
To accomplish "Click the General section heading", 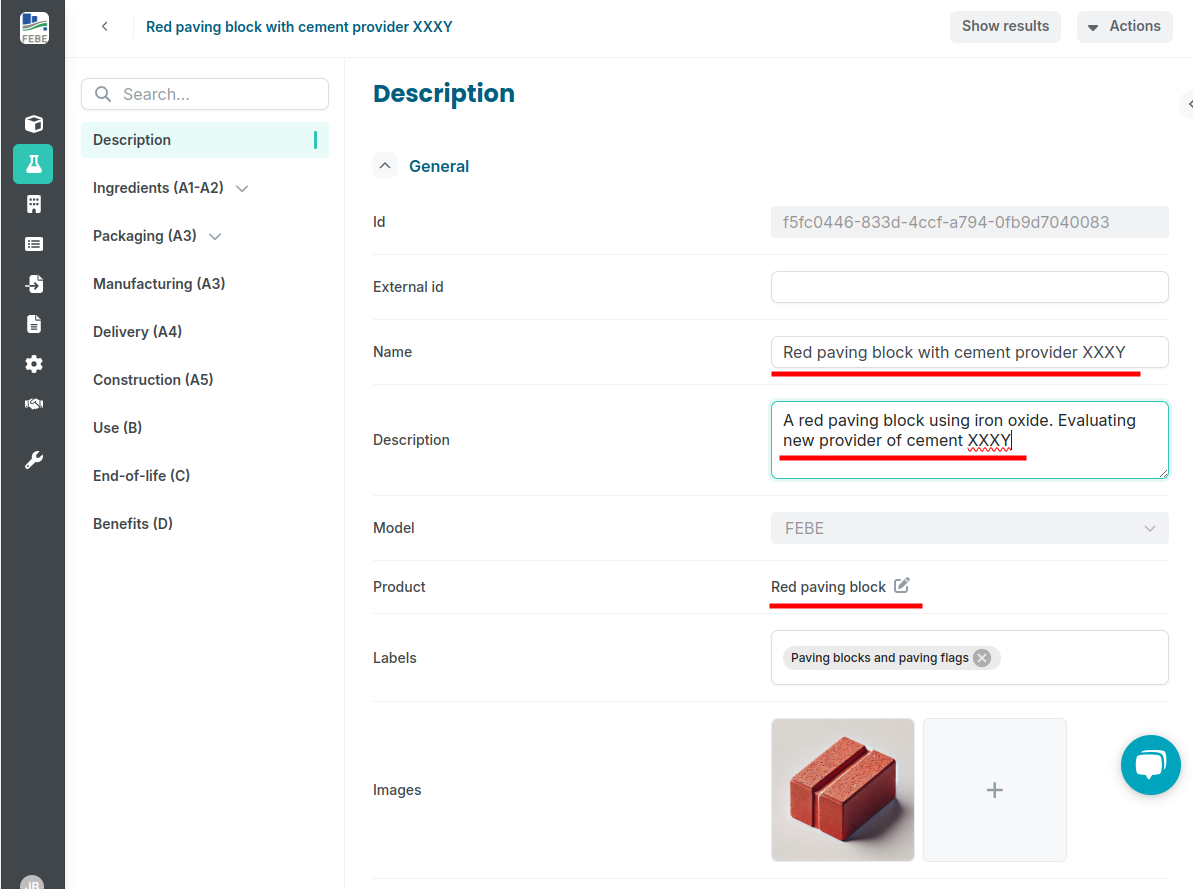I will point(439,166).
